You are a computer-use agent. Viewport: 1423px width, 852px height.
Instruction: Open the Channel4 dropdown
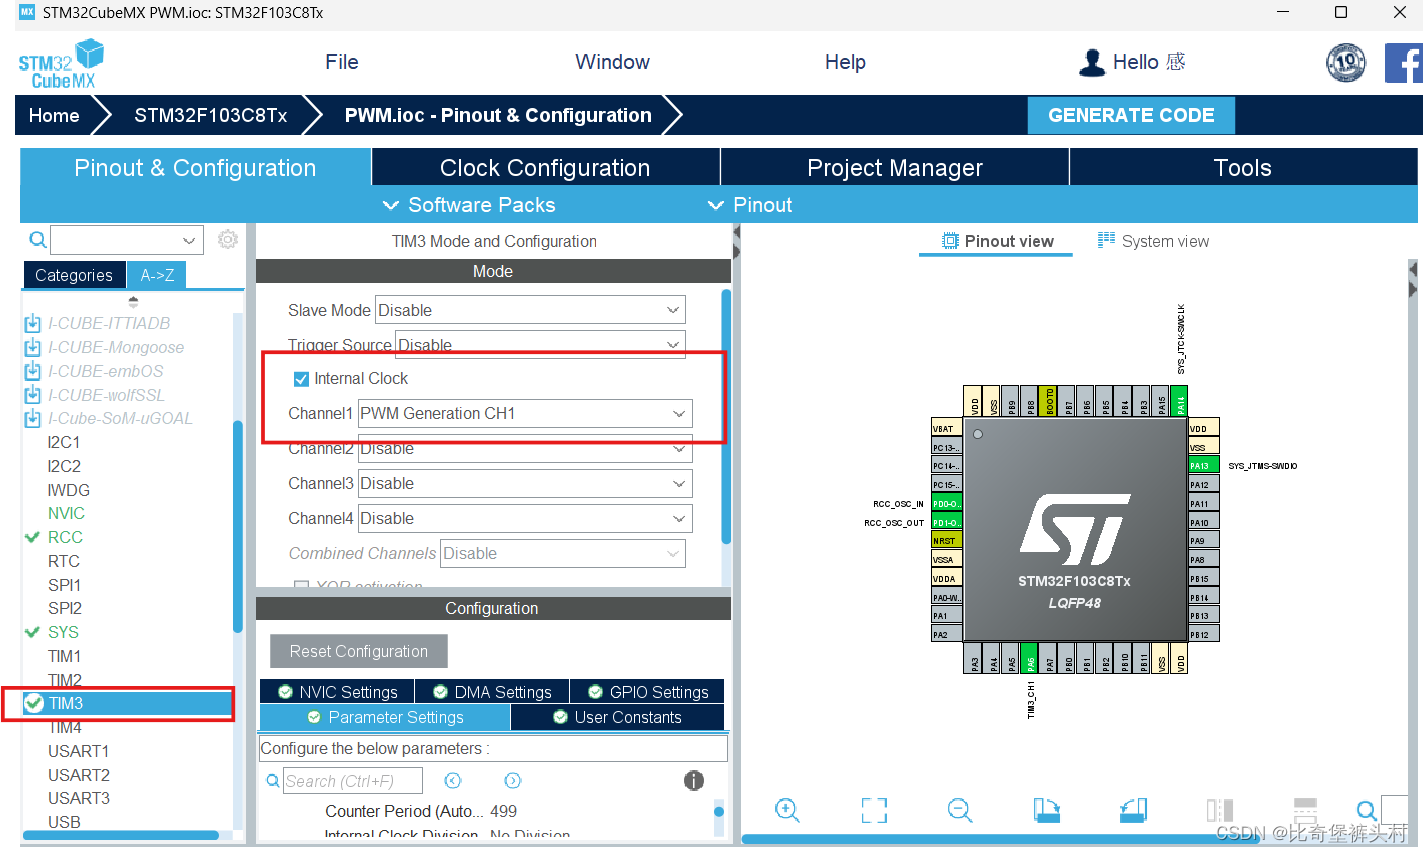tap(525, 518)
